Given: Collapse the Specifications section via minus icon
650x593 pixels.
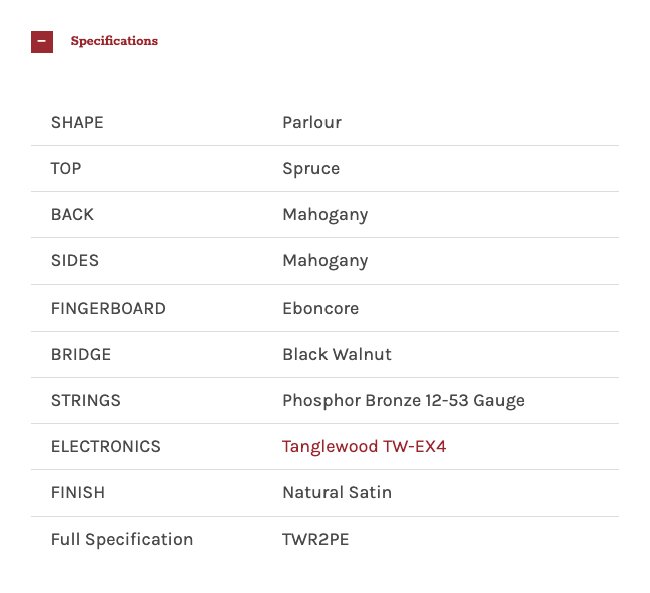Looking at the screenshot, I should tap(42, 42).
